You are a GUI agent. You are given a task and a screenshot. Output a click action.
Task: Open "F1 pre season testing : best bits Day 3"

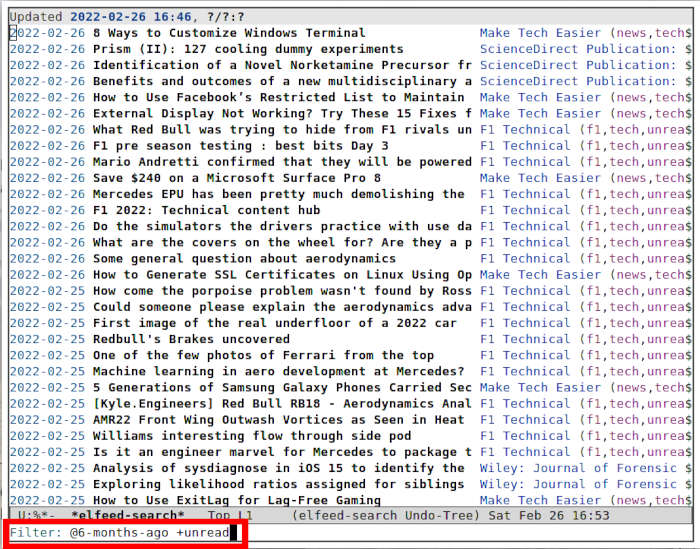point(241,146)
